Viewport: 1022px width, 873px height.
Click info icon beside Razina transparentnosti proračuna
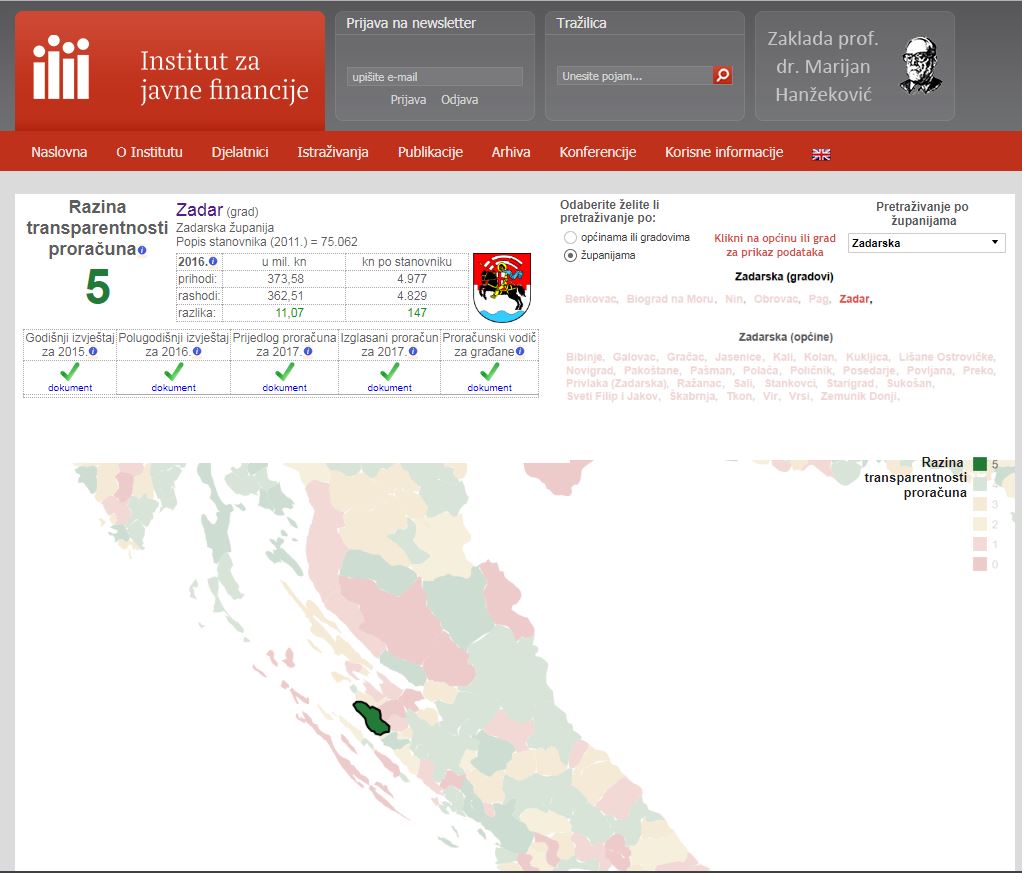pyautogui.click(x=142, y=250)
